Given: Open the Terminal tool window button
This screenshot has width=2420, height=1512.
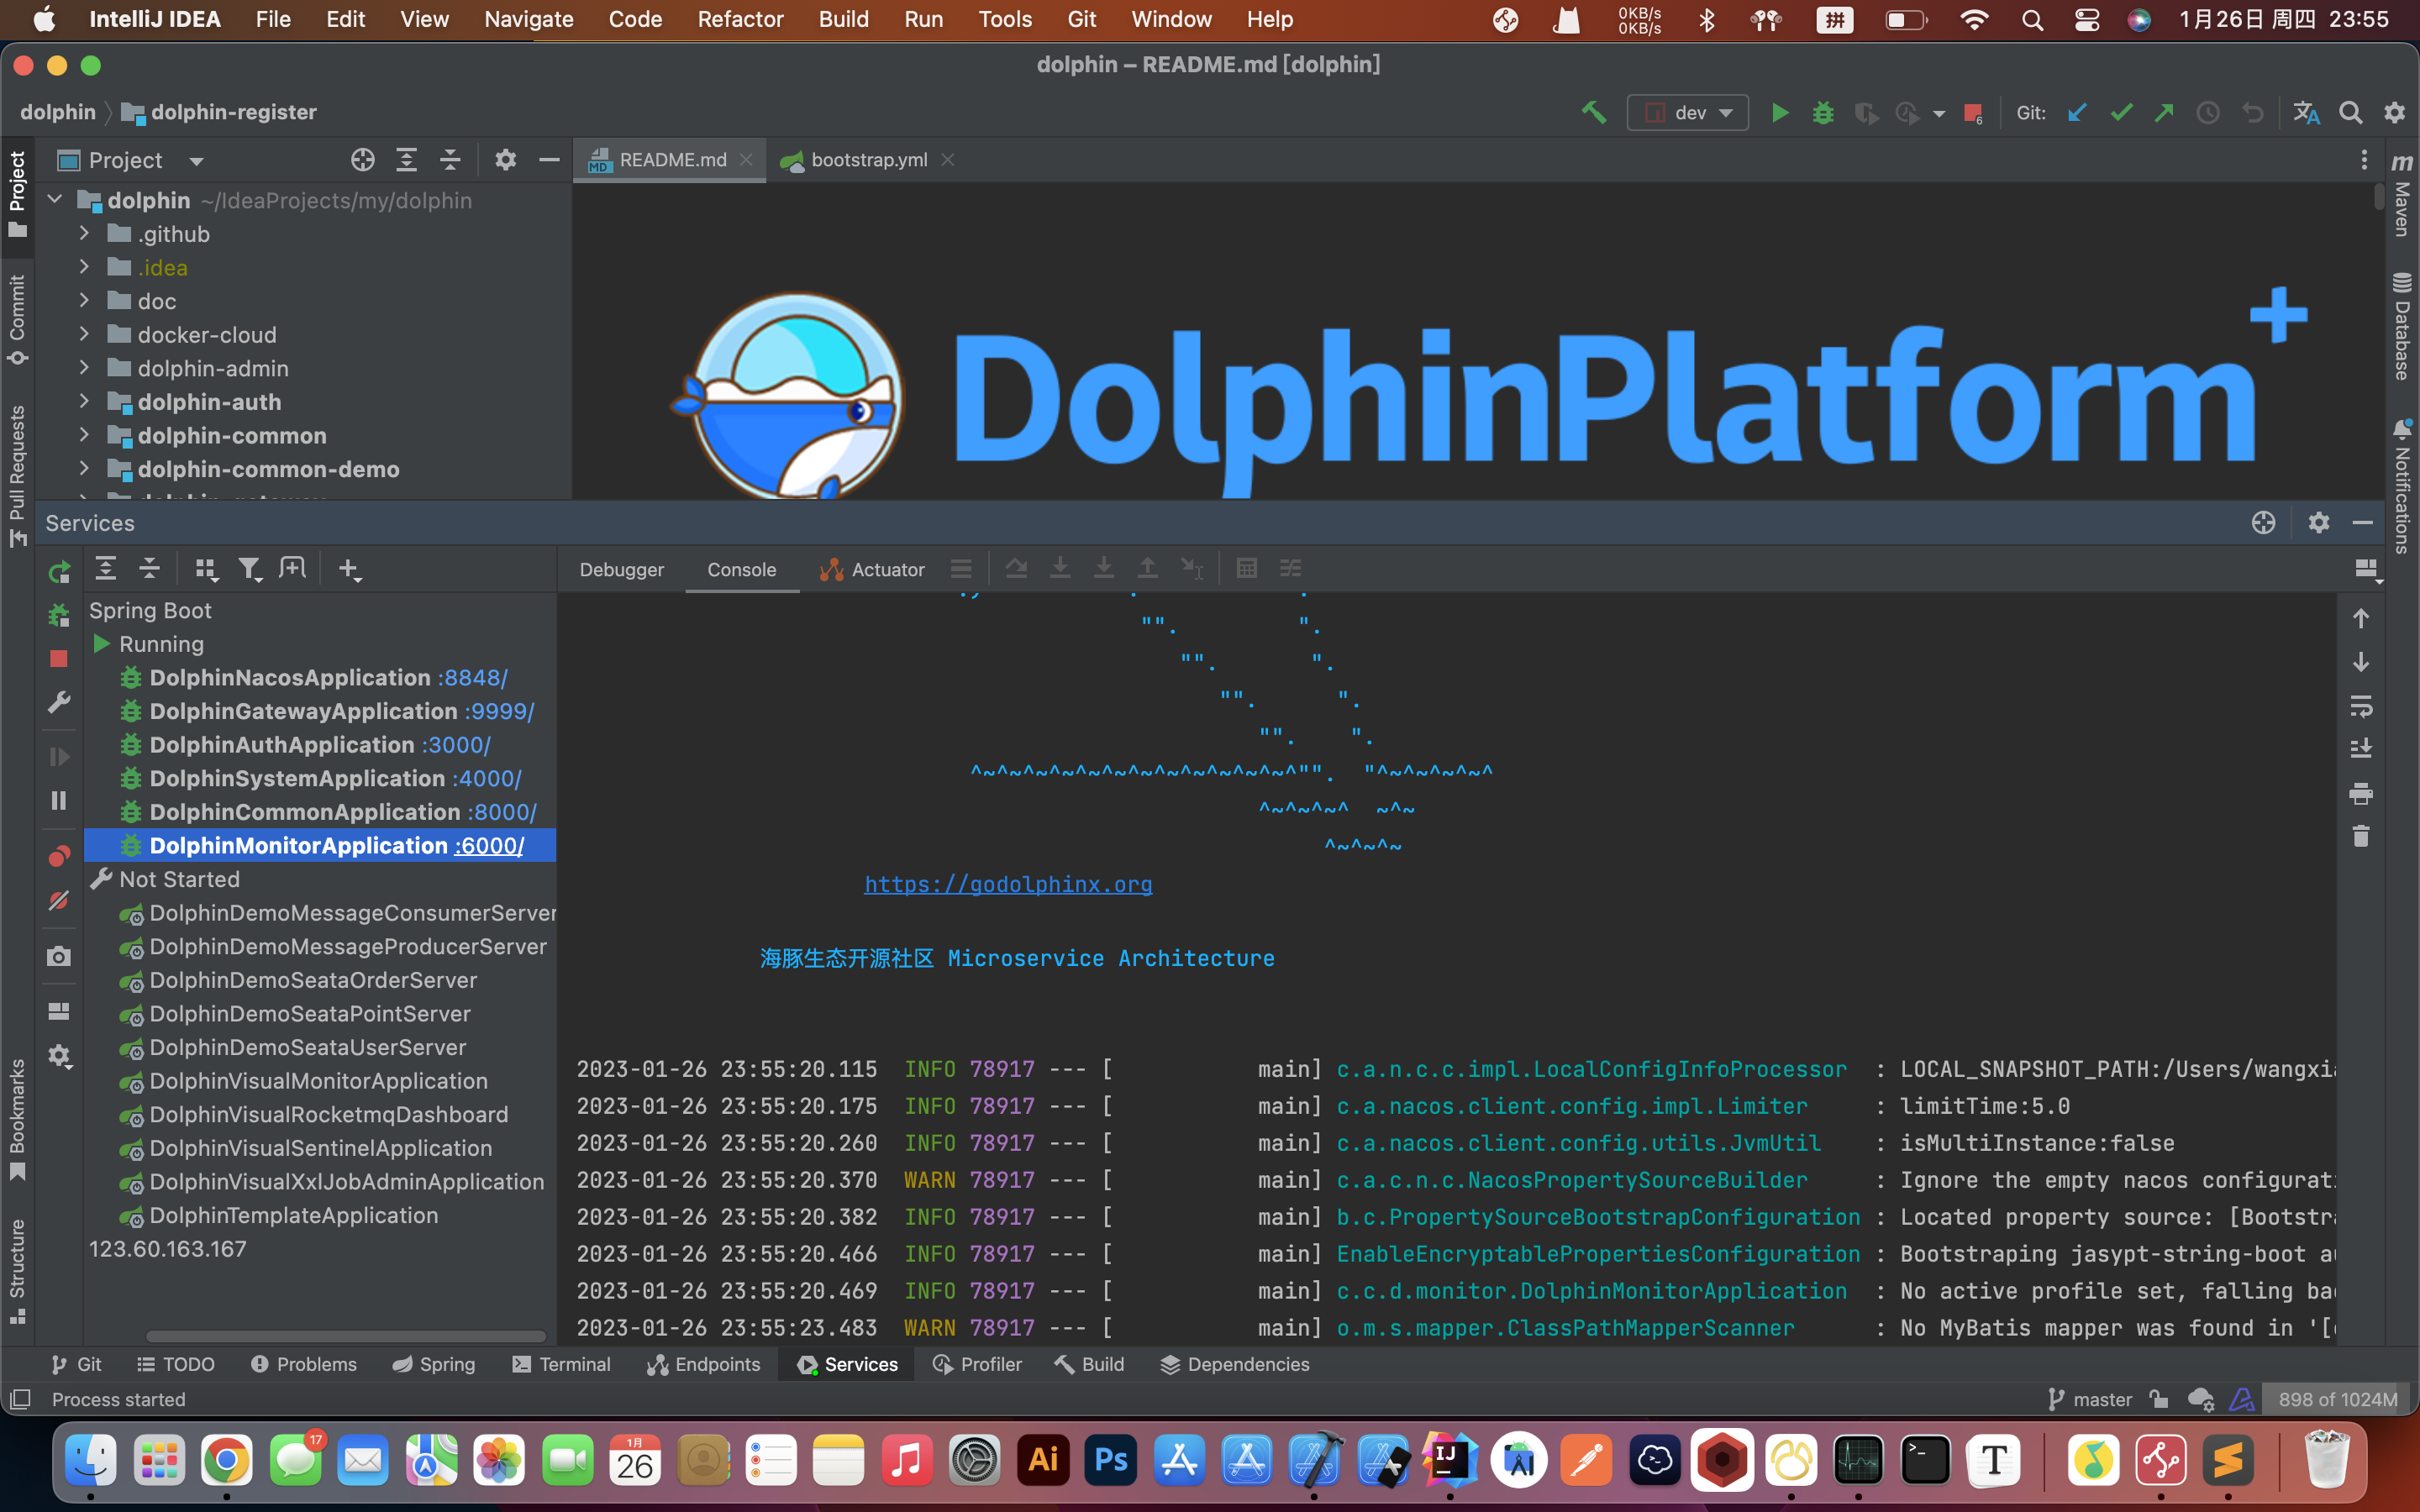Looking at the screenshot, I should tap(561, 1364).
